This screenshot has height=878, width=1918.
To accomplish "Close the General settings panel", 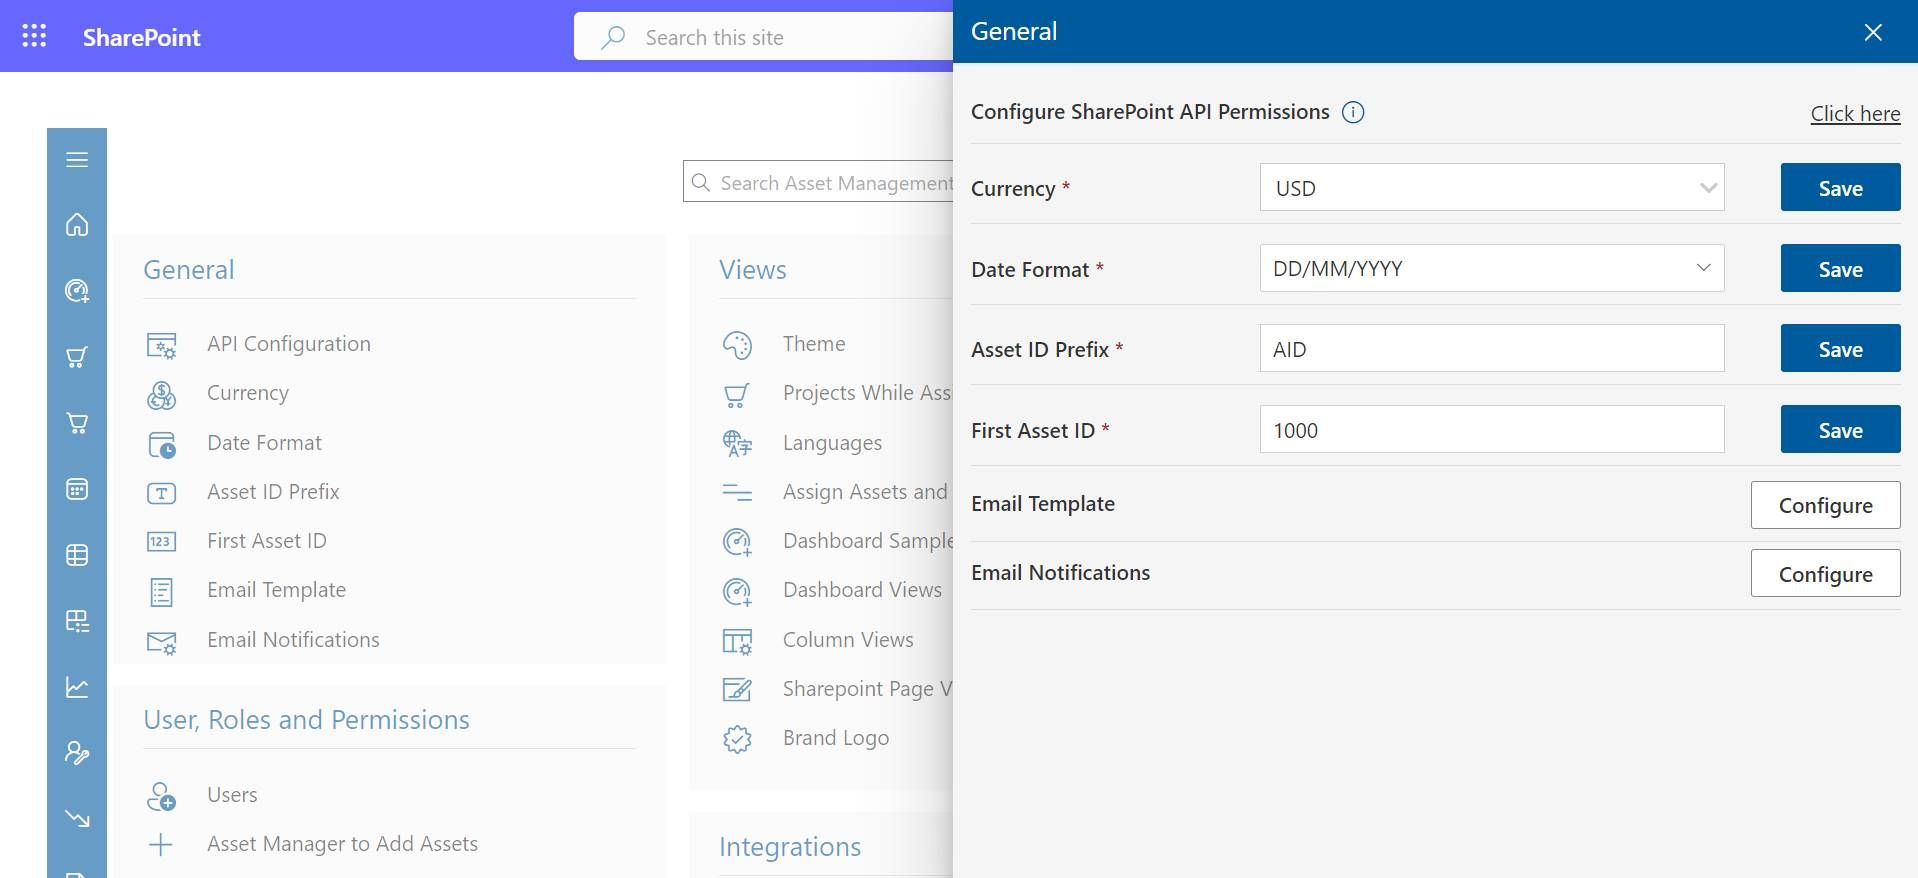I will (1872, 33).
